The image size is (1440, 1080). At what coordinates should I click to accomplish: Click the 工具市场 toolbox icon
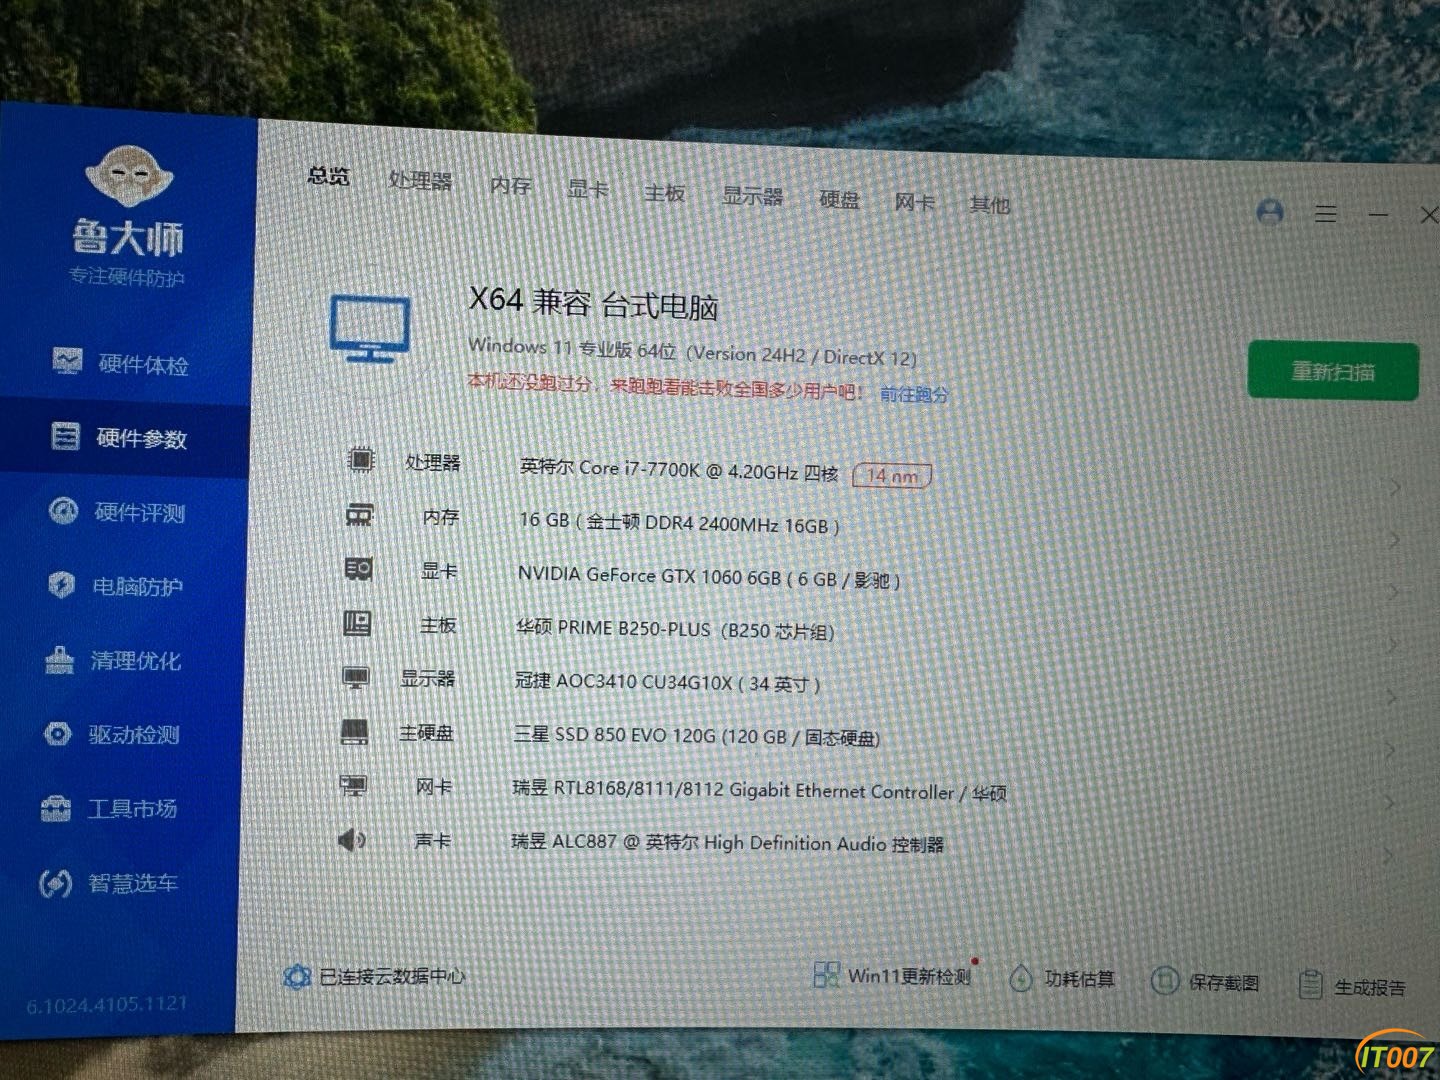pos(55,807)
